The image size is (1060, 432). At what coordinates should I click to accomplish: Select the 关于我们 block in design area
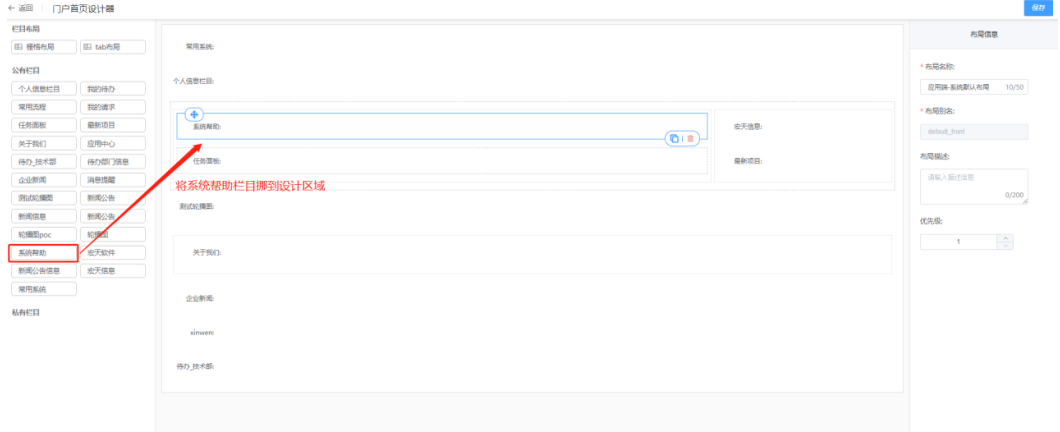click(x=532, y=254)
